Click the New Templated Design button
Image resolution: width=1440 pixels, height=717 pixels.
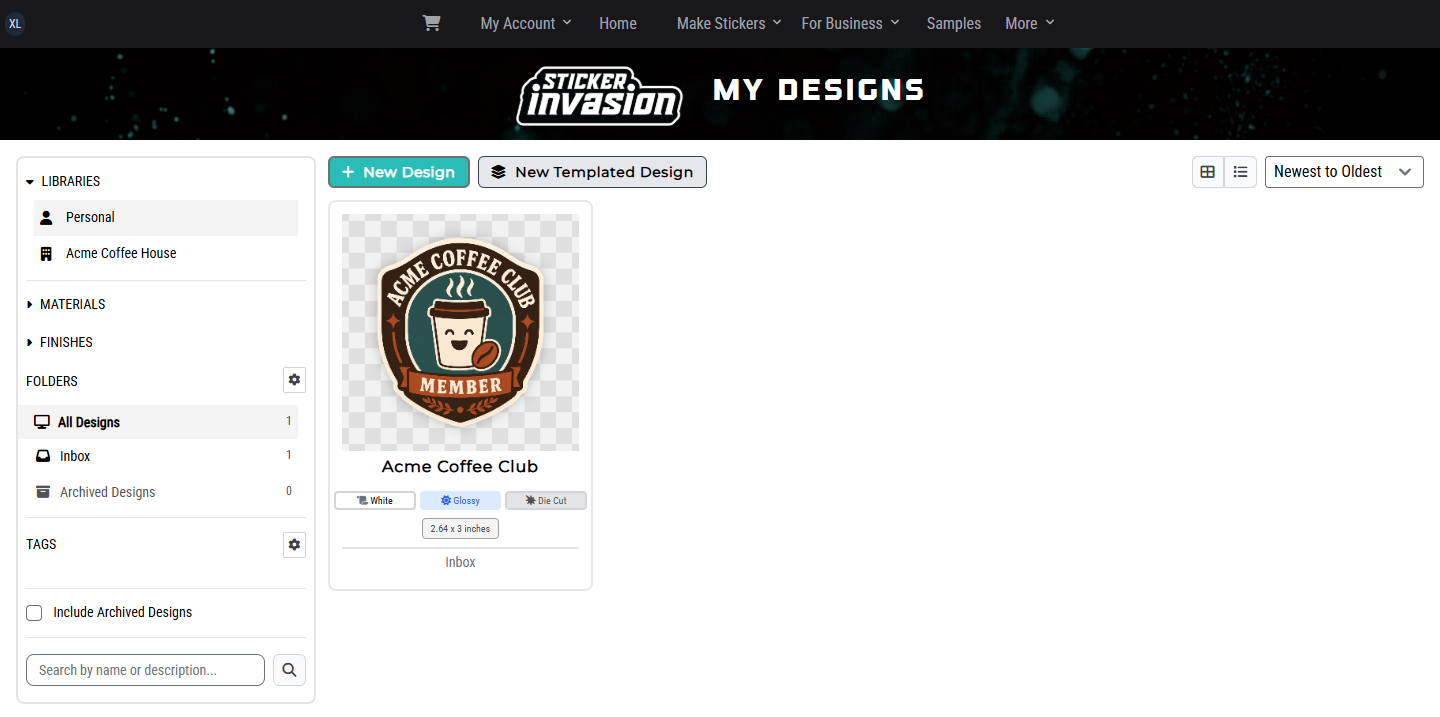point(592,172)
